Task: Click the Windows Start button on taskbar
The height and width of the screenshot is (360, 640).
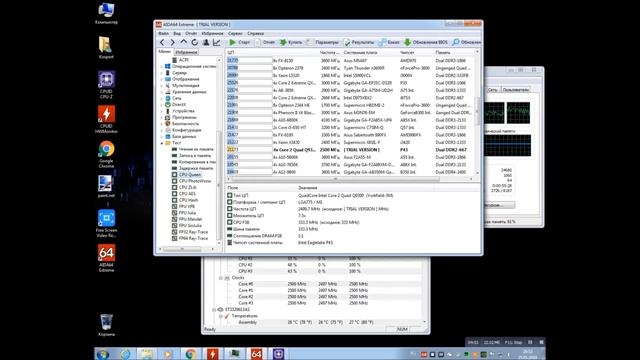Action: tap(102, 354)
